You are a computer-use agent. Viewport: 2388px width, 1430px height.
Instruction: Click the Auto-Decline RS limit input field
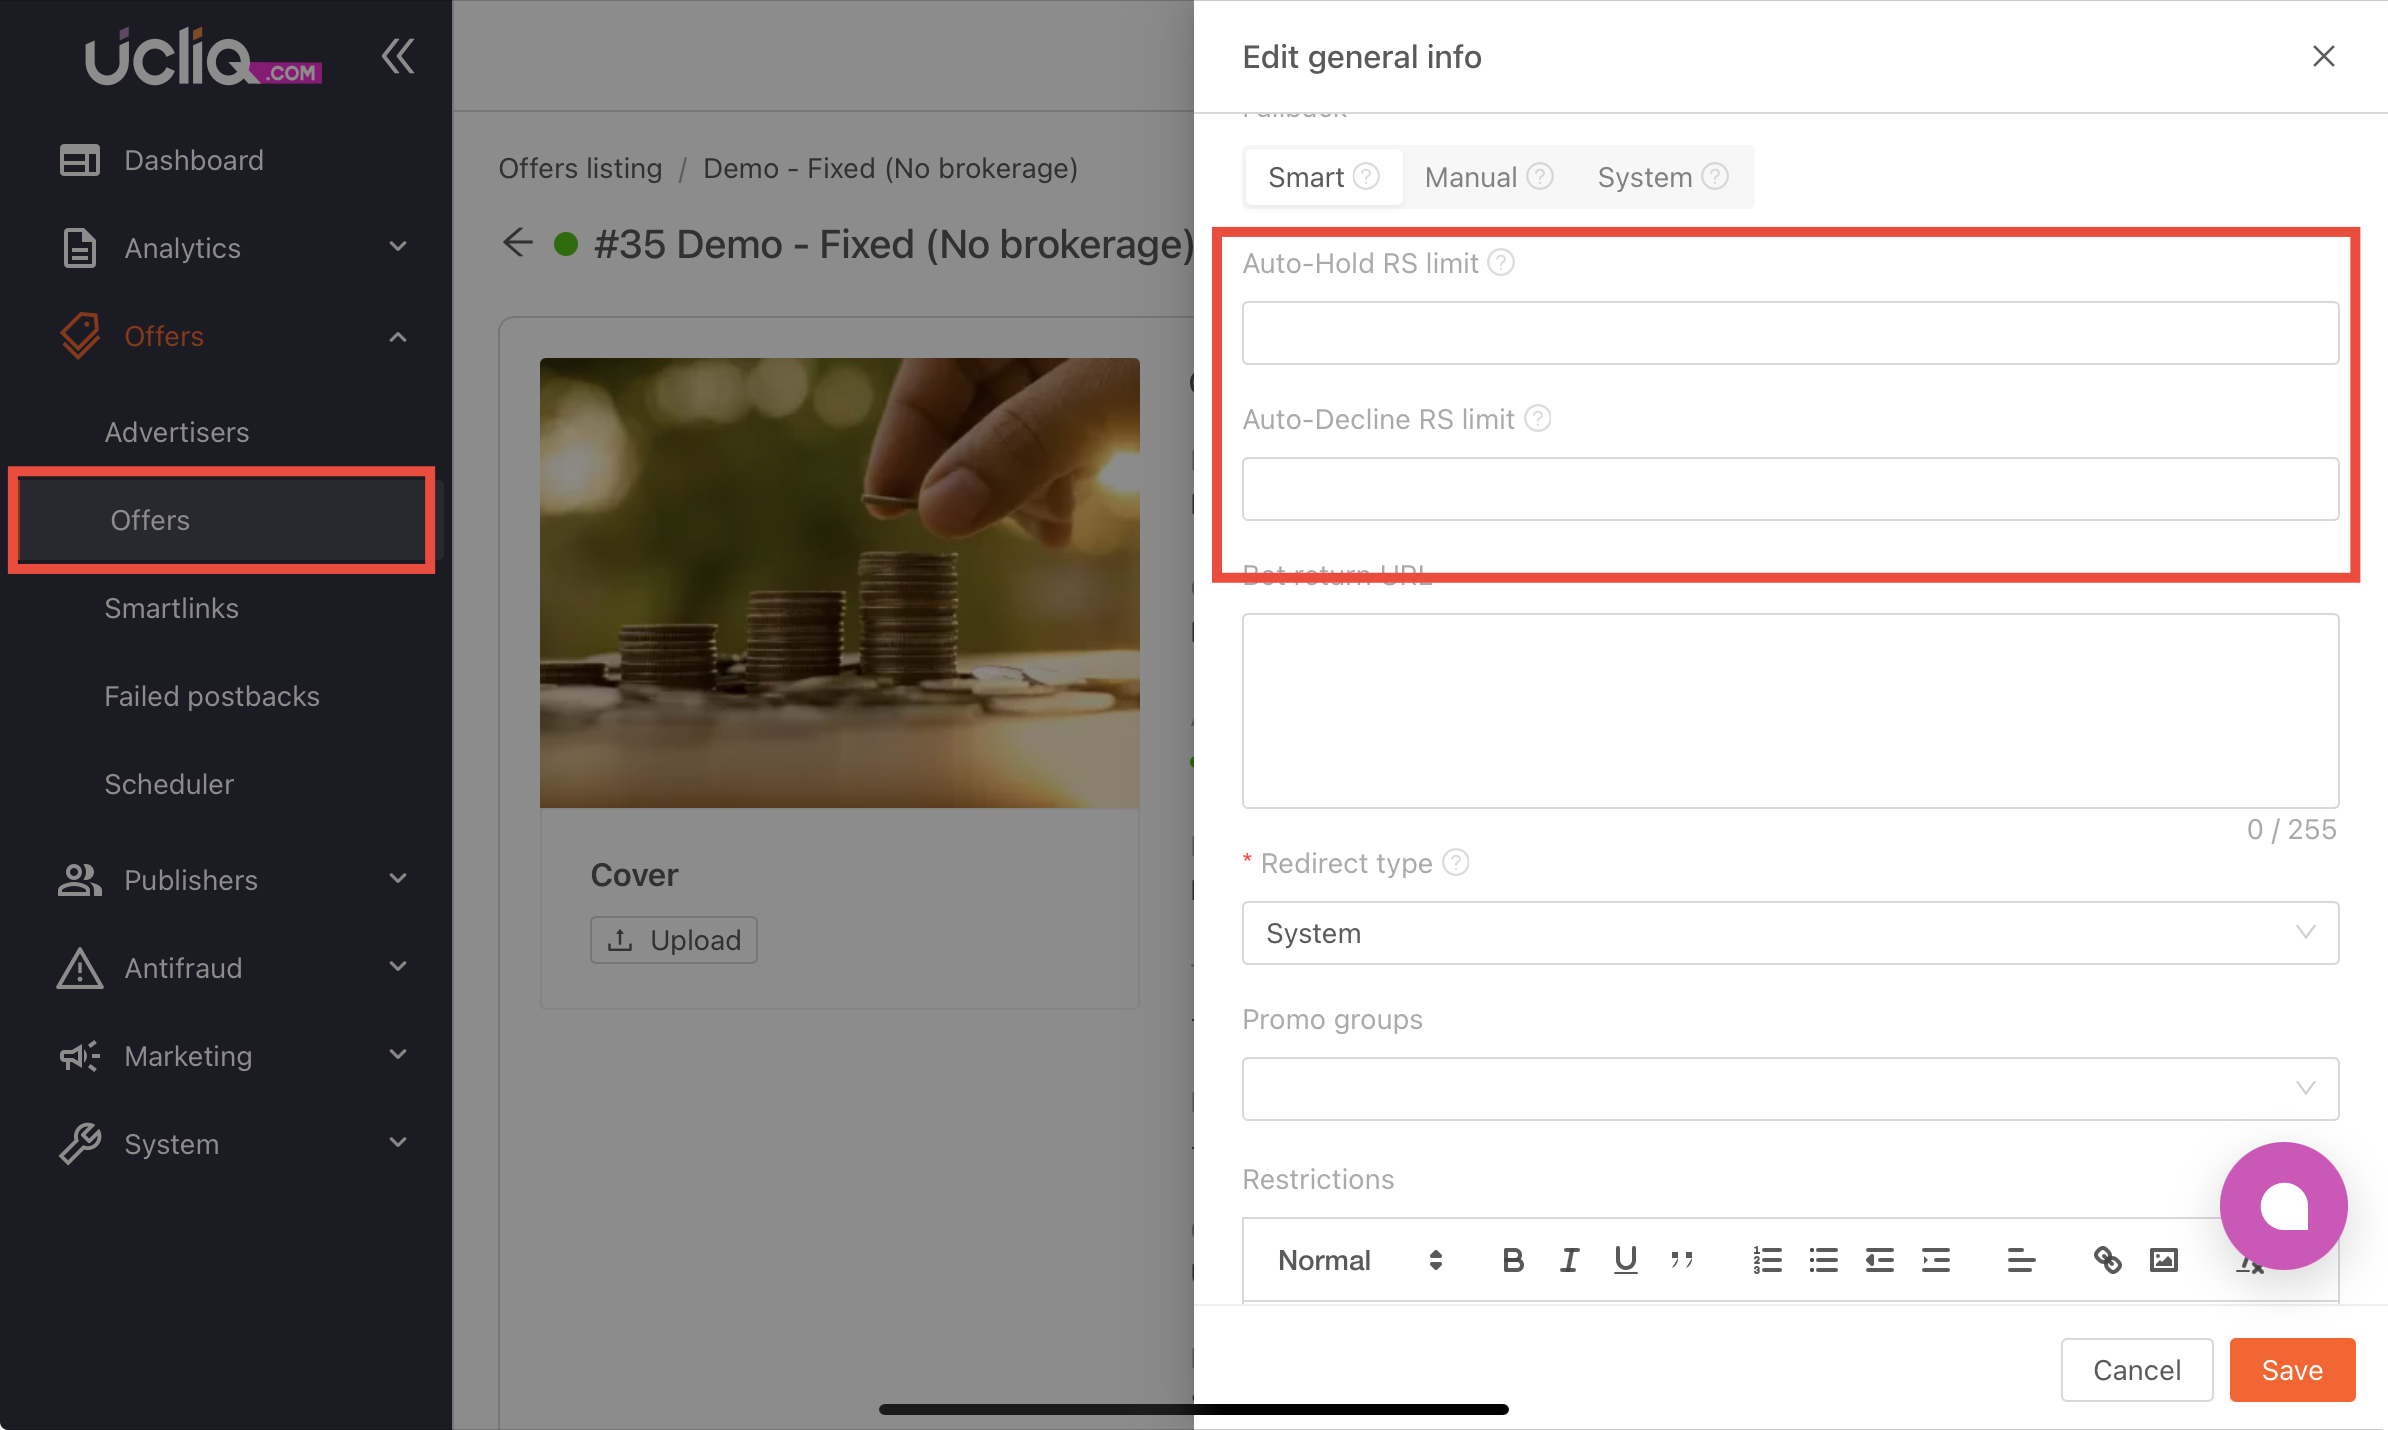pyautogui.click(x=1790, y=489)
